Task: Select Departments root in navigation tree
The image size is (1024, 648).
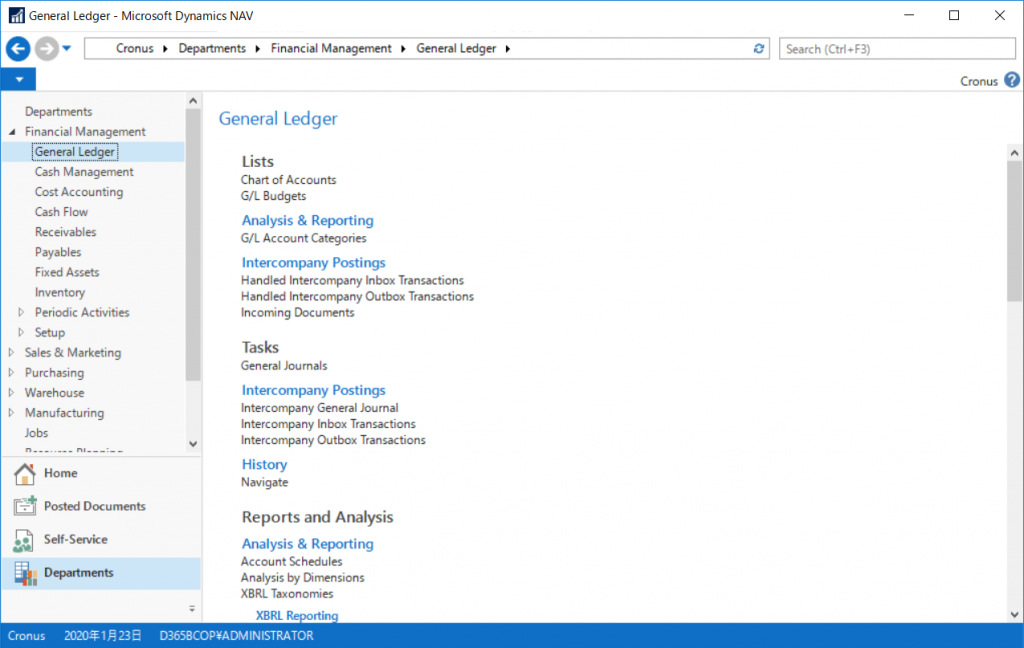Action: tap(58, 112)
